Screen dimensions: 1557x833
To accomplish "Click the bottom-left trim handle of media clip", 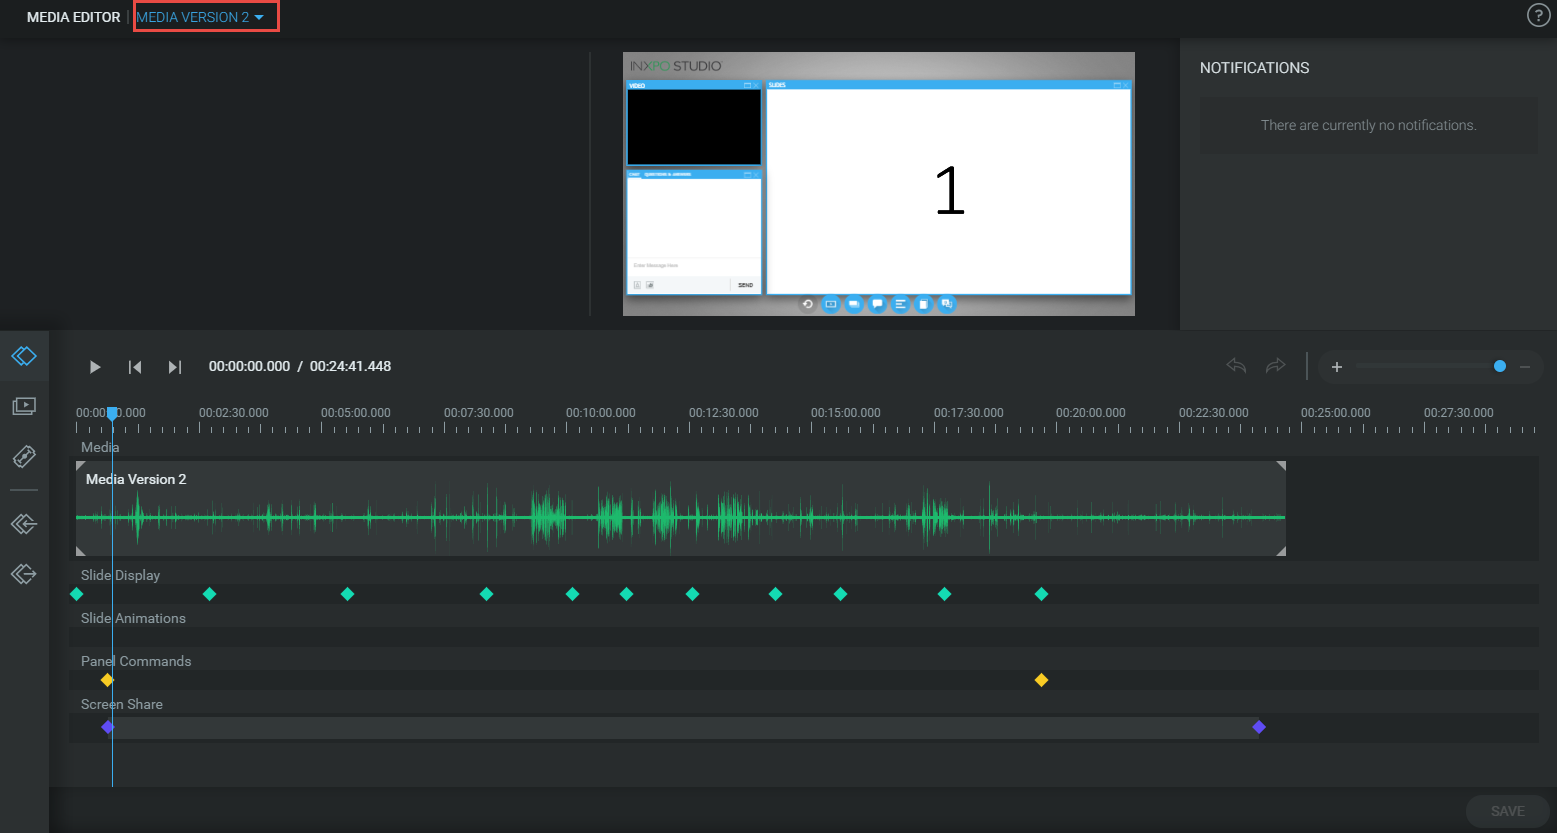I will [x=81, y=551].
